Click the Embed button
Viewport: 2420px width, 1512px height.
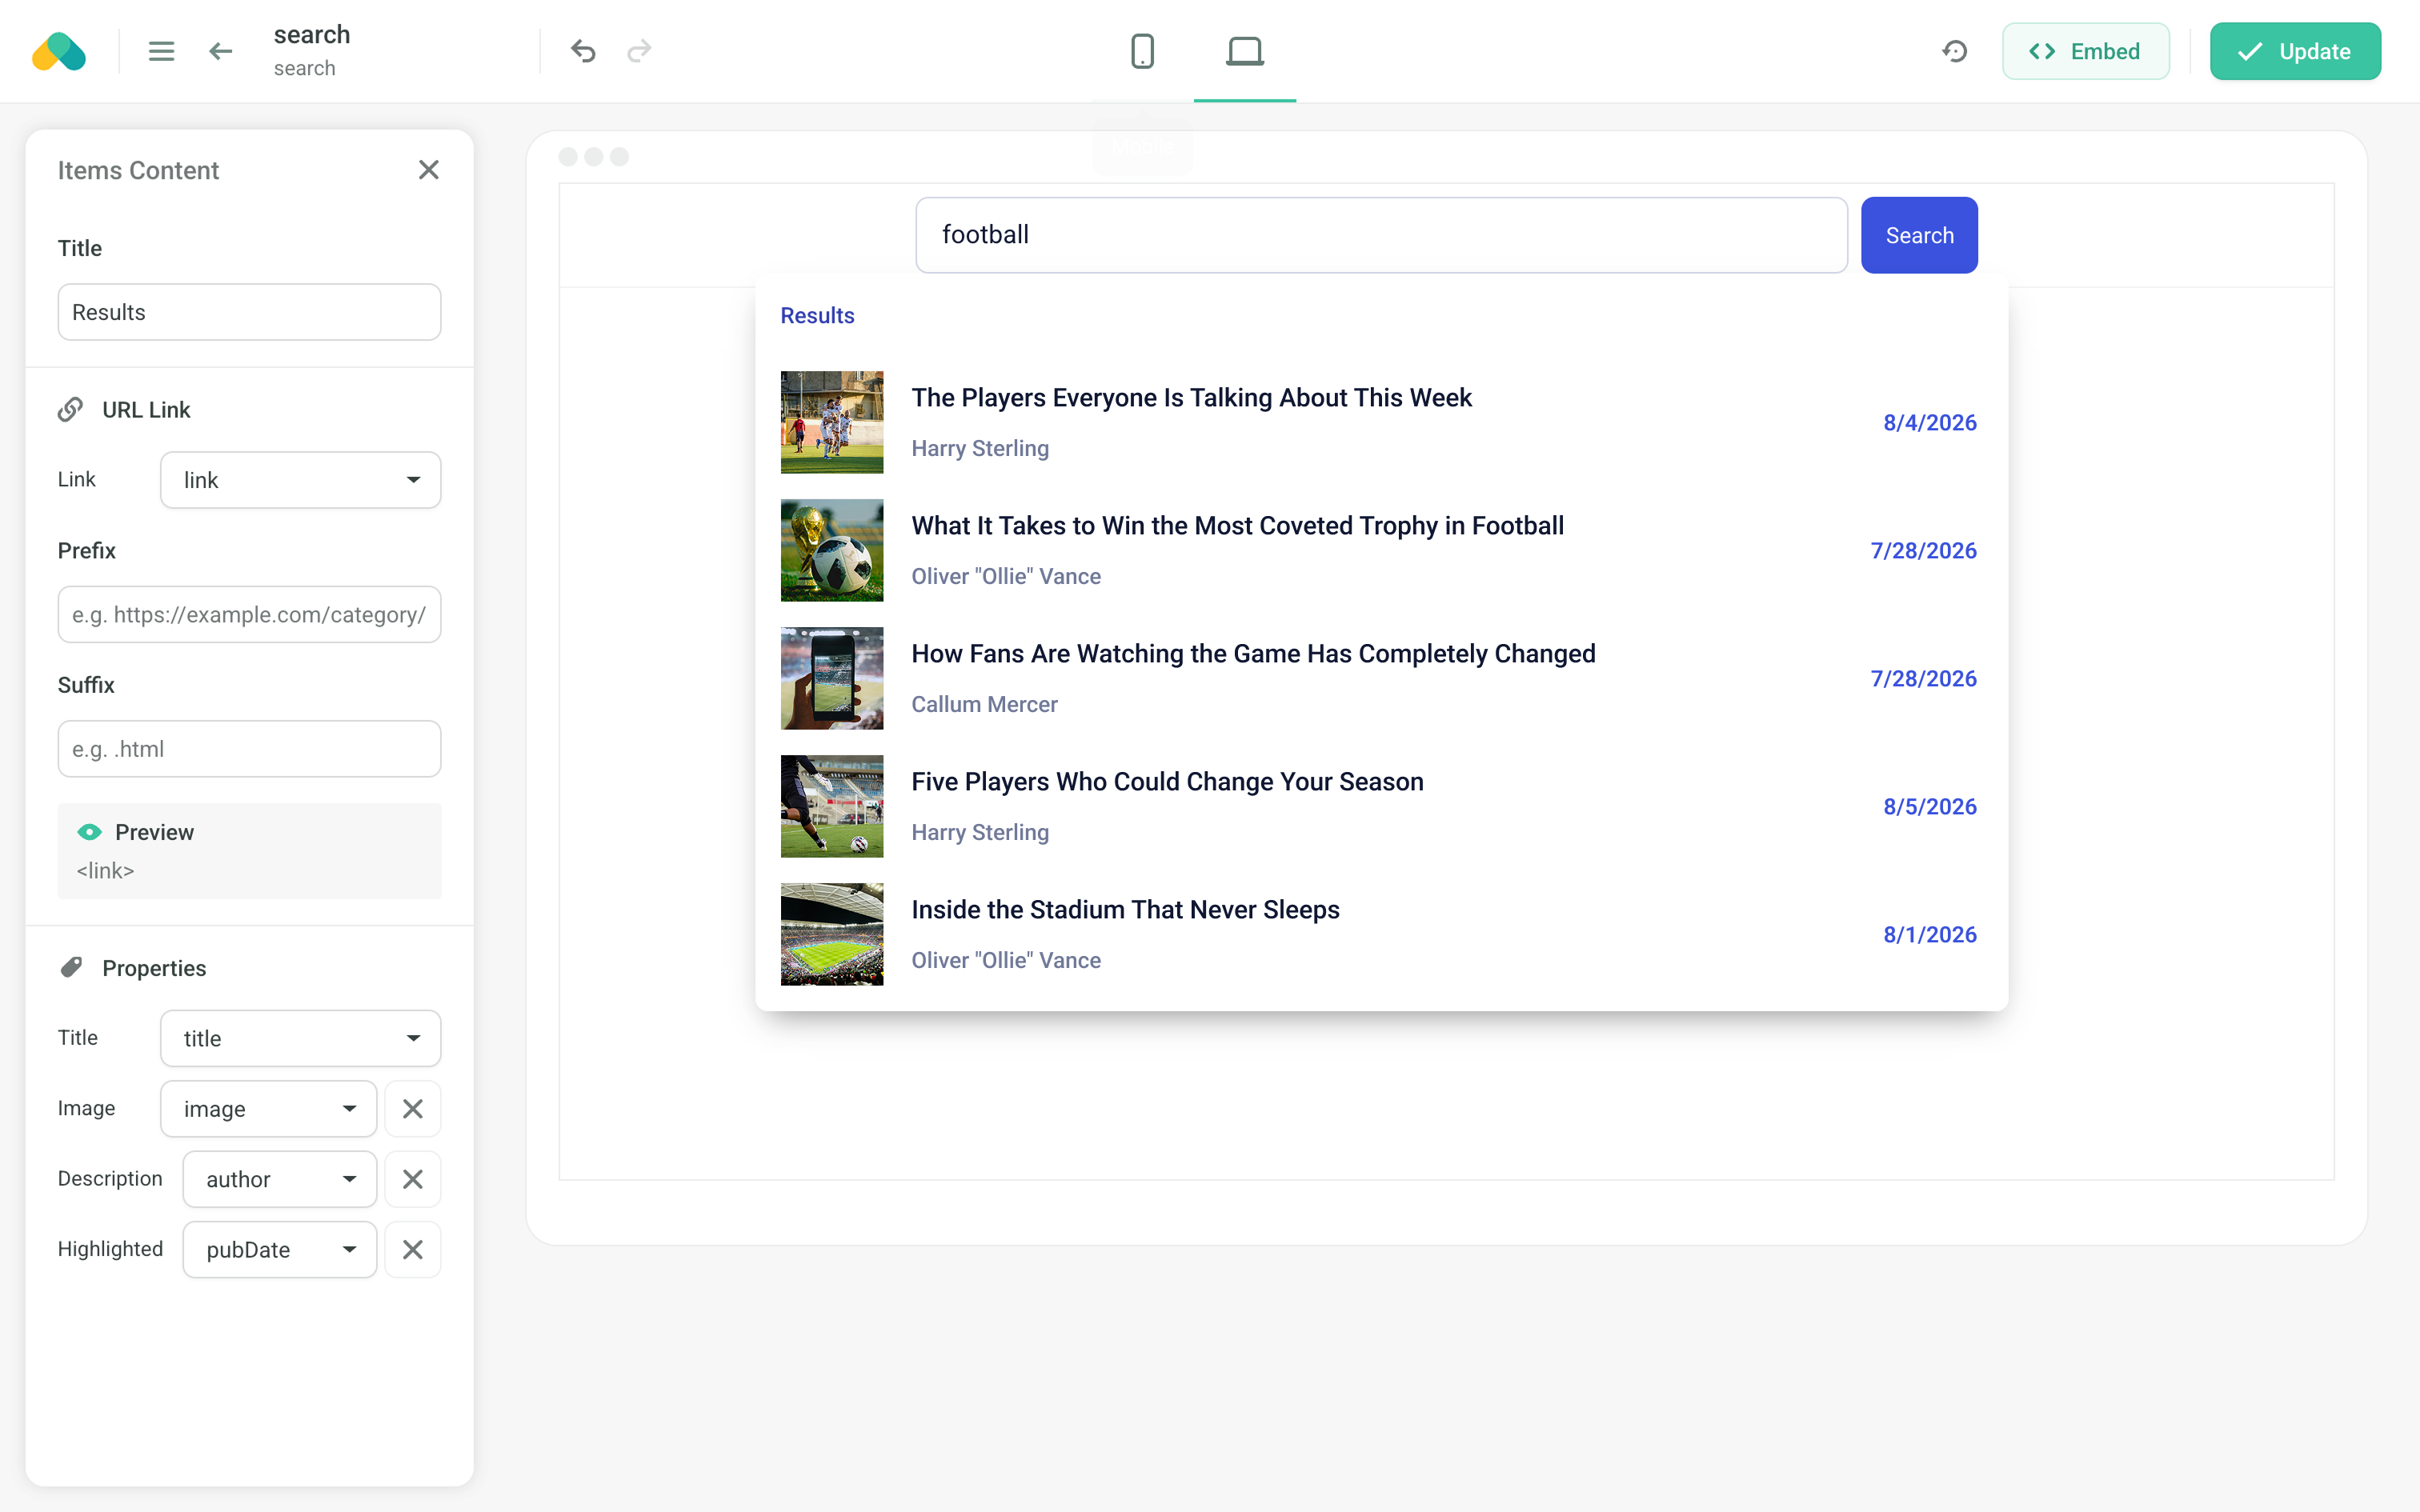coord(2086,51)
